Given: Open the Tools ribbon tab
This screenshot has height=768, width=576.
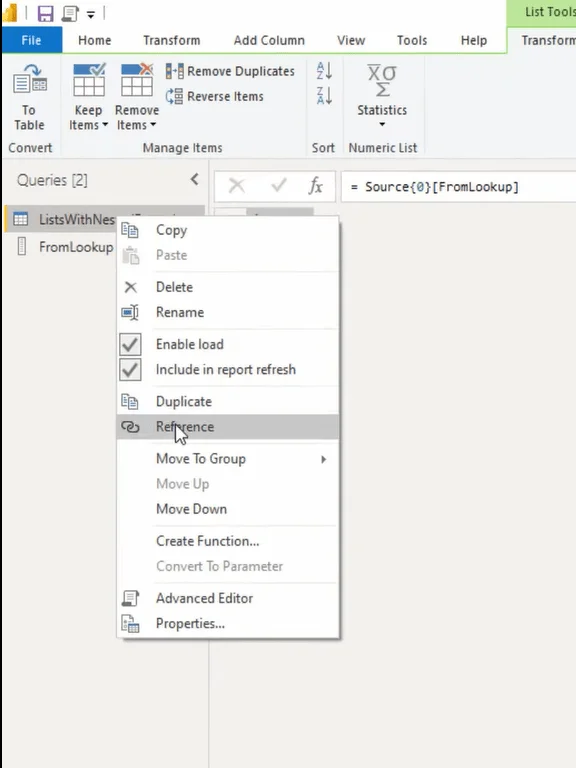Looking at the screenshot, I should coord(412,40).
